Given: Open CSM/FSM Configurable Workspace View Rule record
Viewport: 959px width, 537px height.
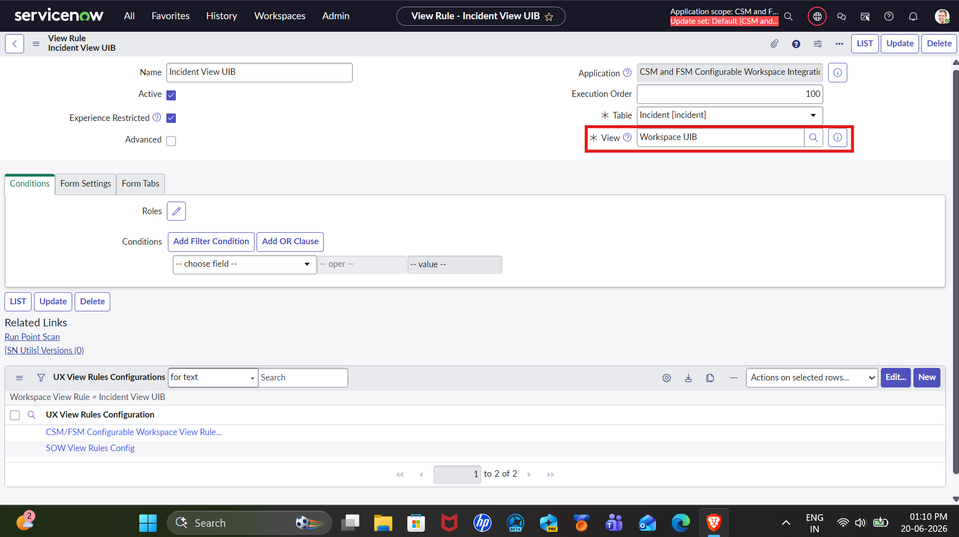Looking at the screenshot, I should [133, 432].
